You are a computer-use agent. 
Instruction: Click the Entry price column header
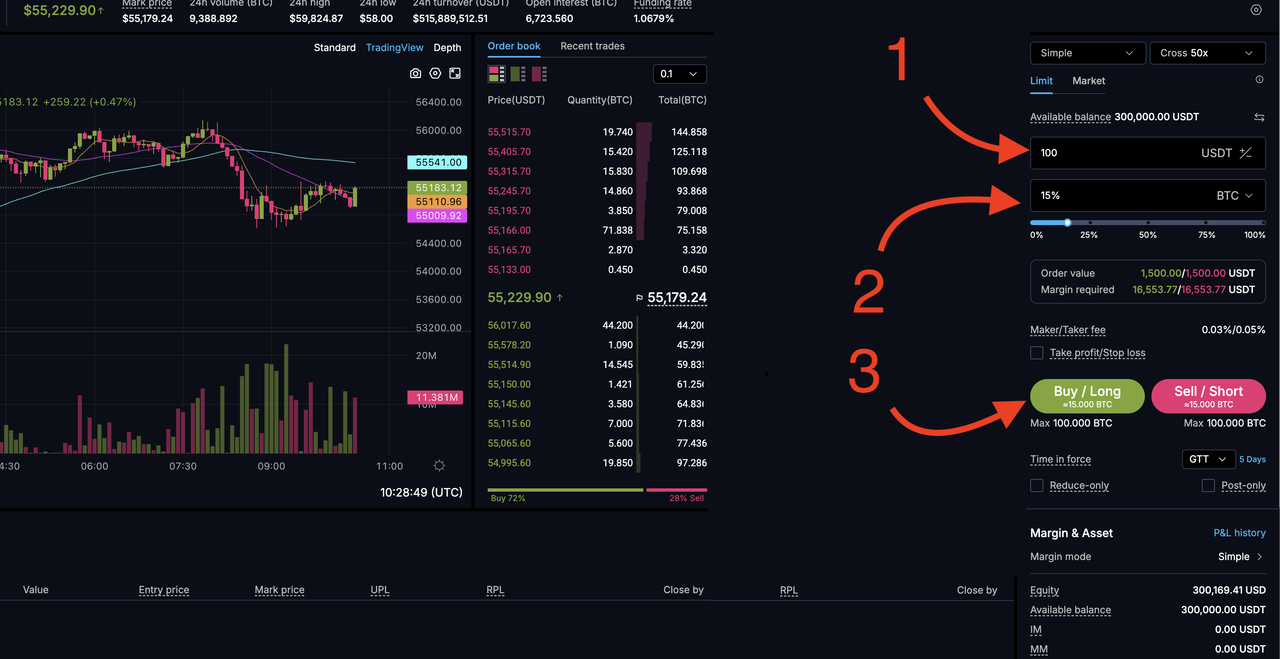pyautogui.click(x=164, y=590)
